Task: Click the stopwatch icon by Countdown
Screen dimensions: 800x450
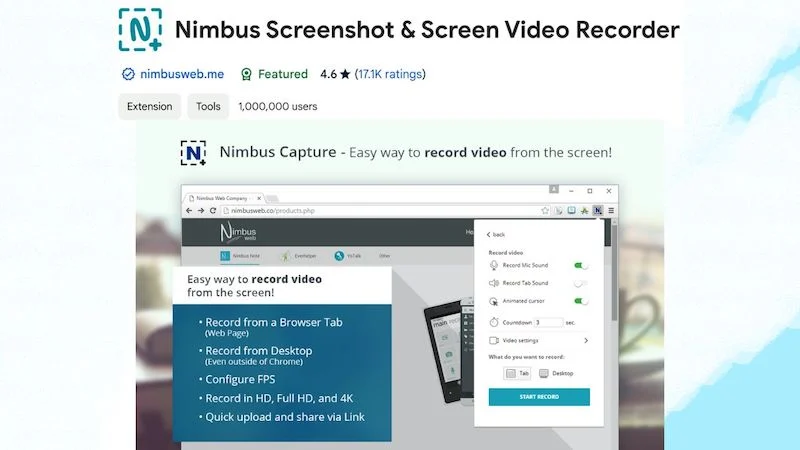Action: point(493,322)
